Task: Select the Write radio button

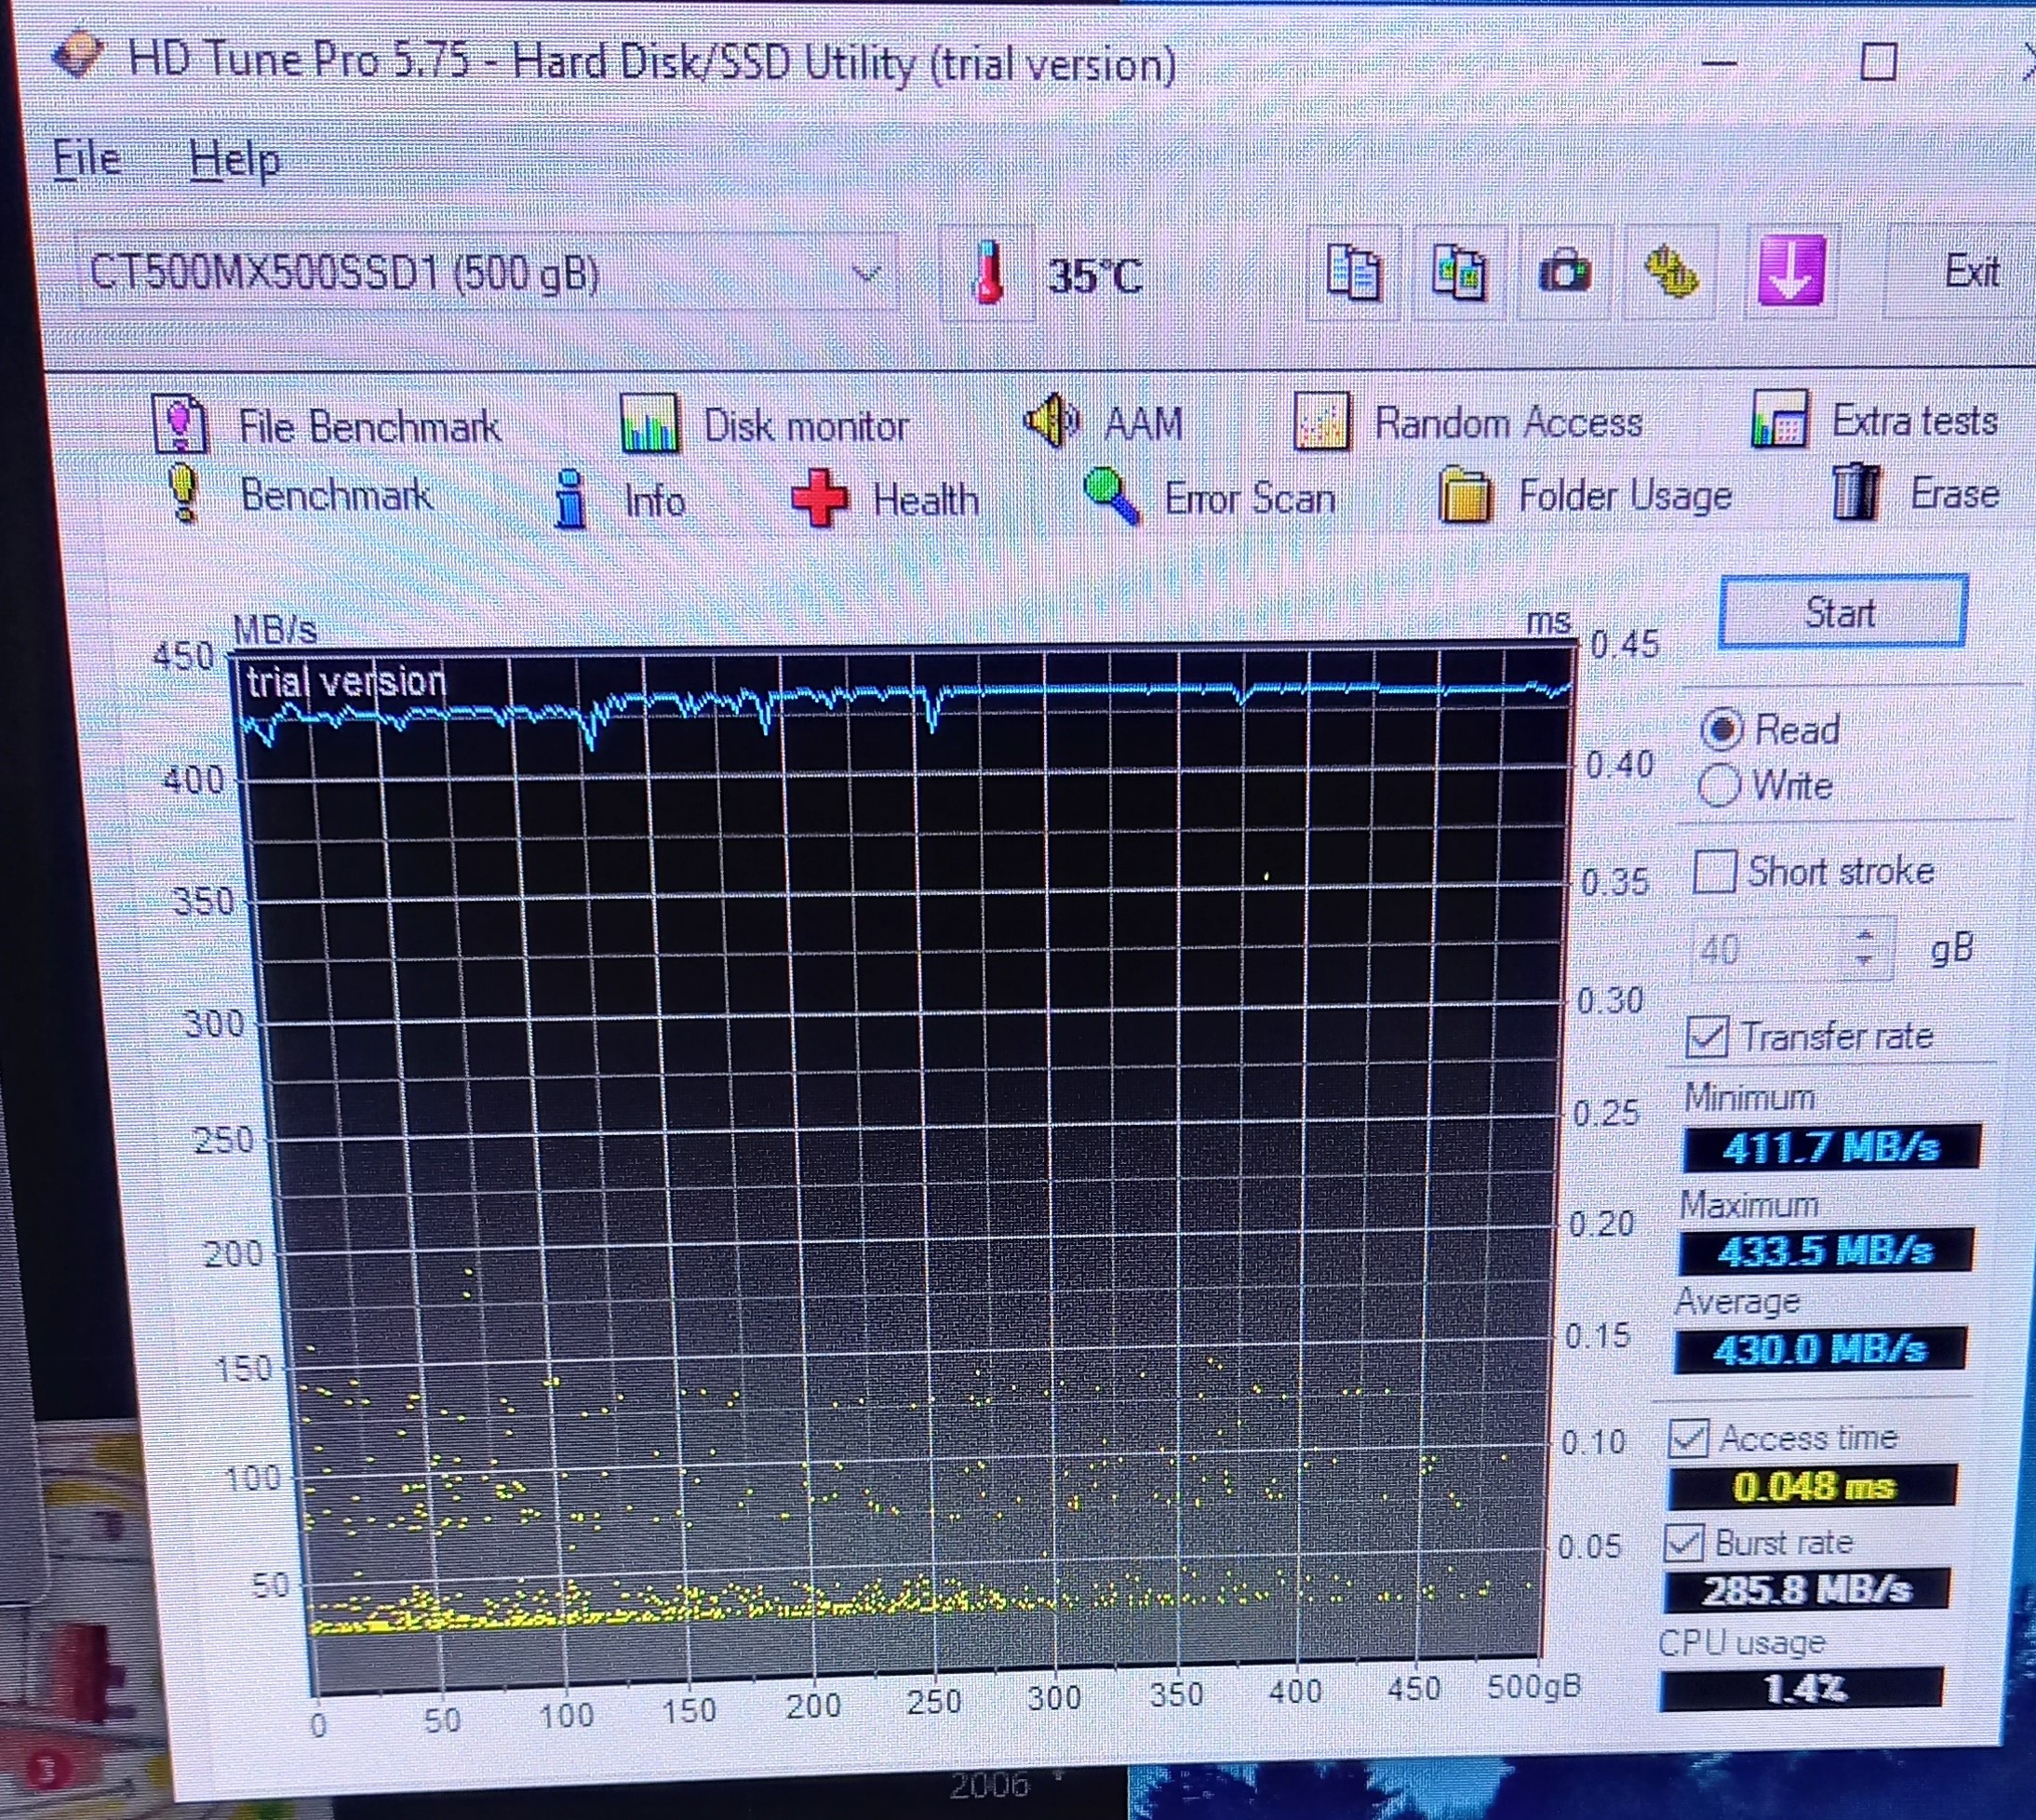Action: [1718, 785]
